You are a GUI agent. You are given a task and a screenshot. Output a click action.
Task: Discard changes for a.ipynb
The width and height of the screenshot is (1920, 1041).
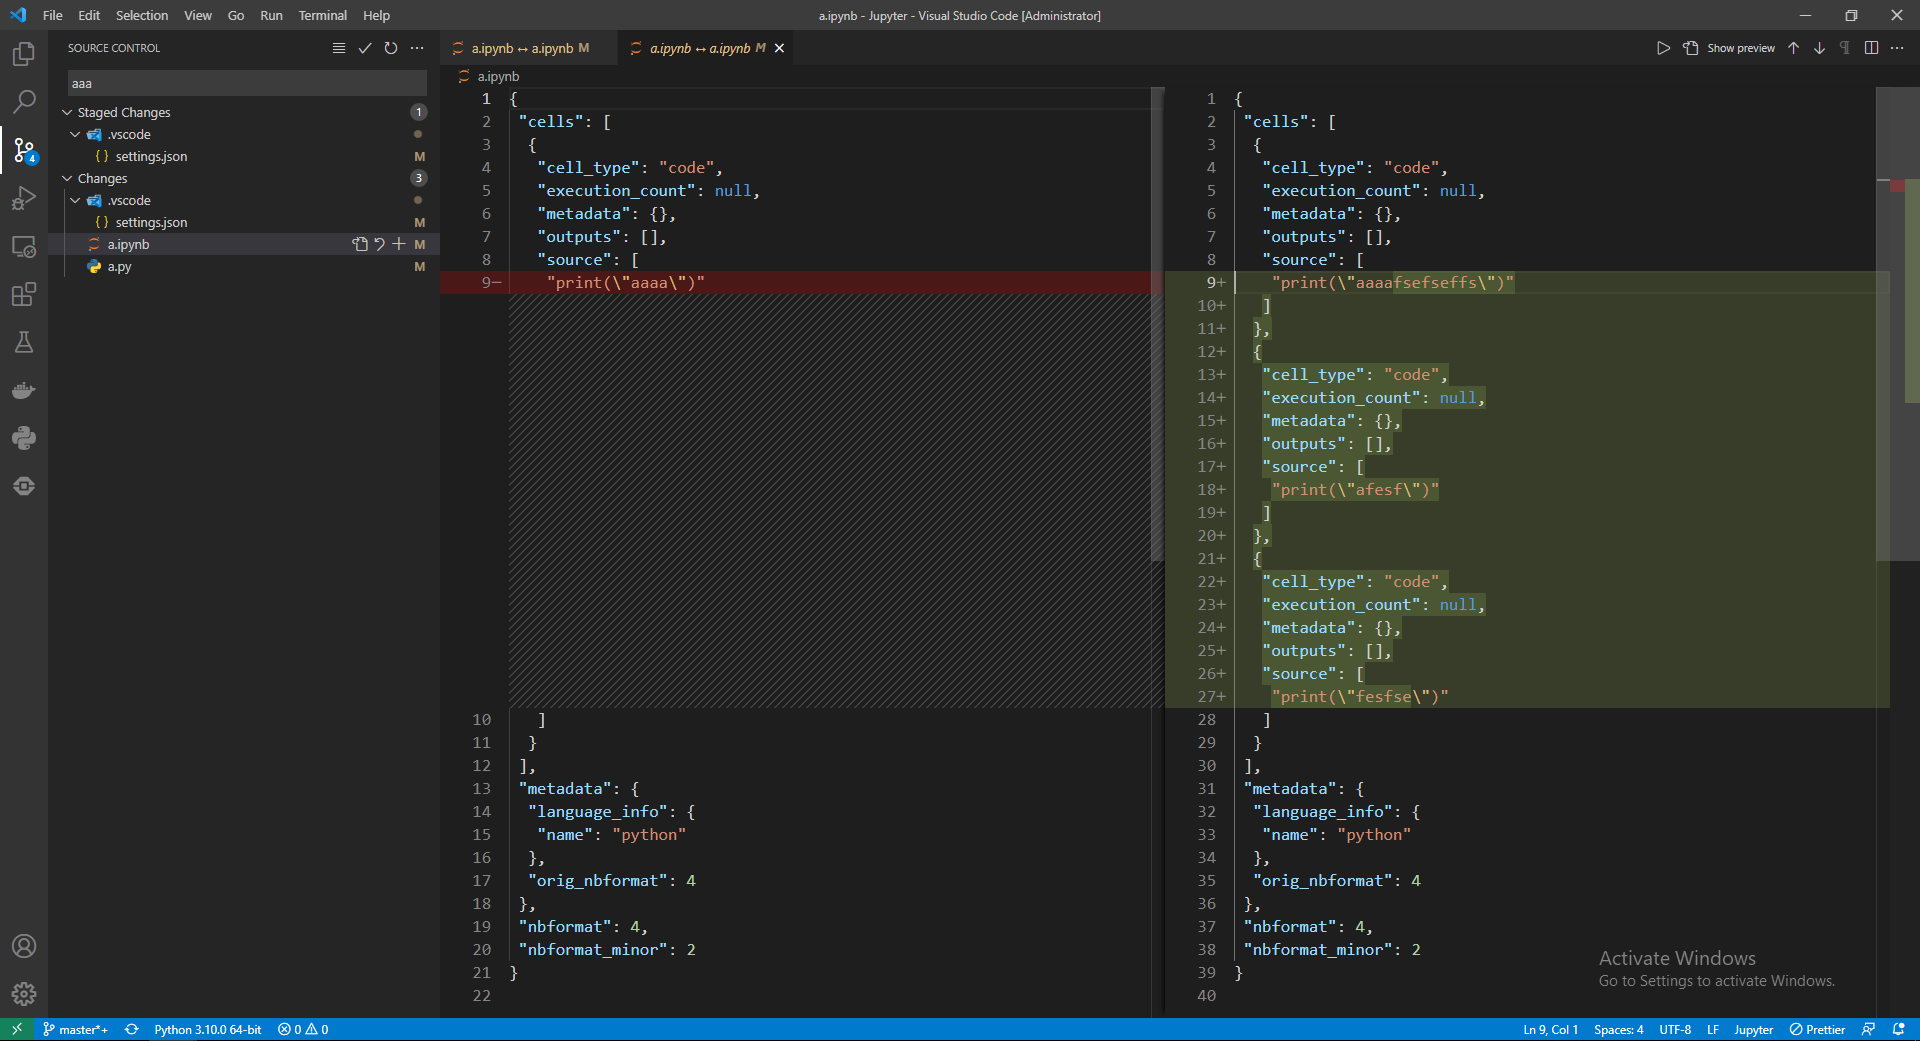coord(380,244)
